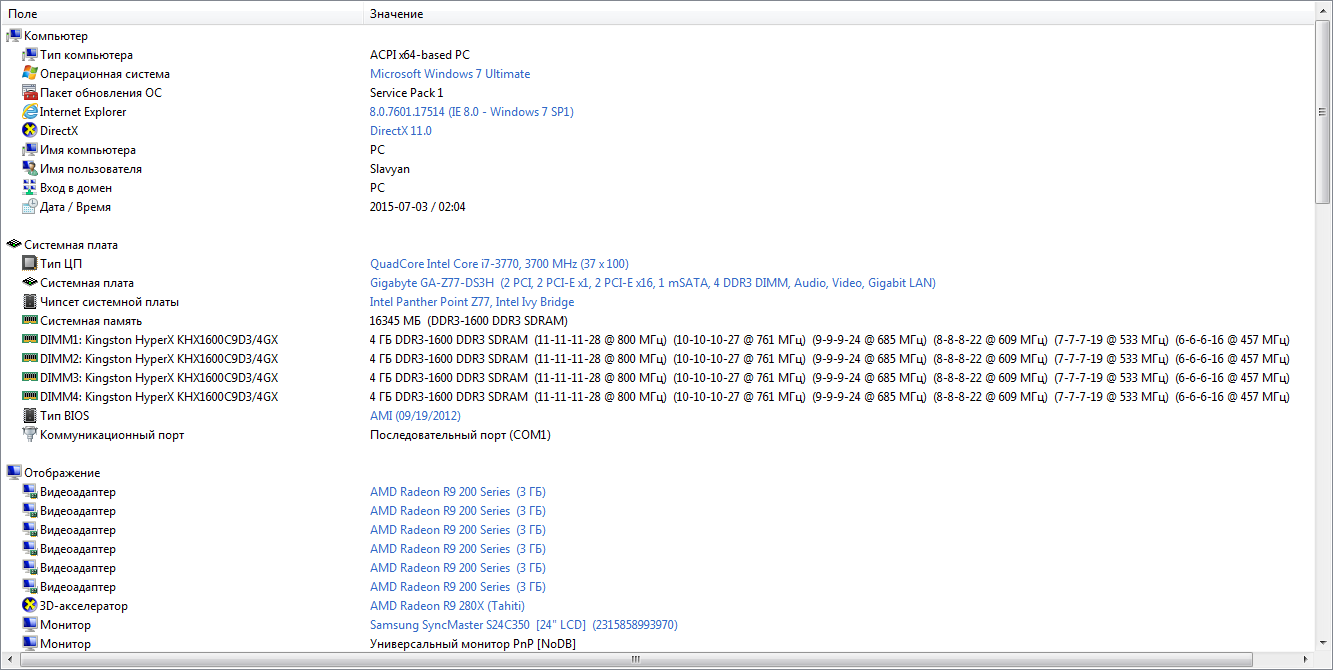
Task: Open the QuadCore Intel Core i7-3770 link
Action: (499, 264)
